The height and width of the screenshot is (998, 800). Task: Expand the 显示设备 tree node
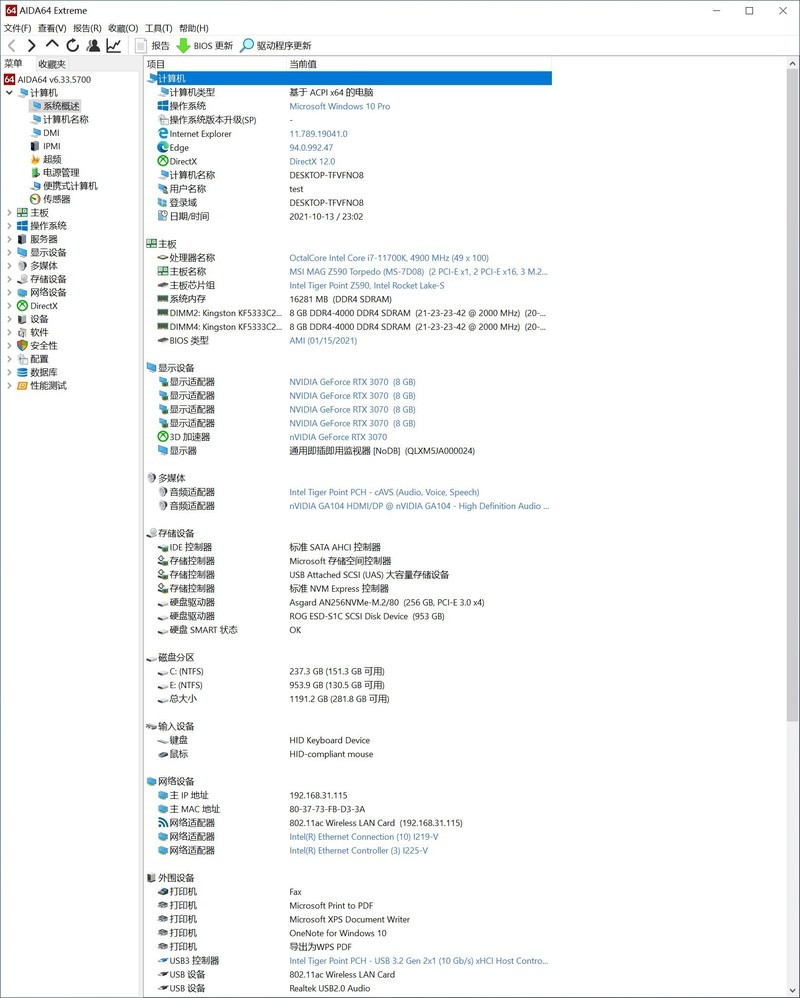click(9, 253)
